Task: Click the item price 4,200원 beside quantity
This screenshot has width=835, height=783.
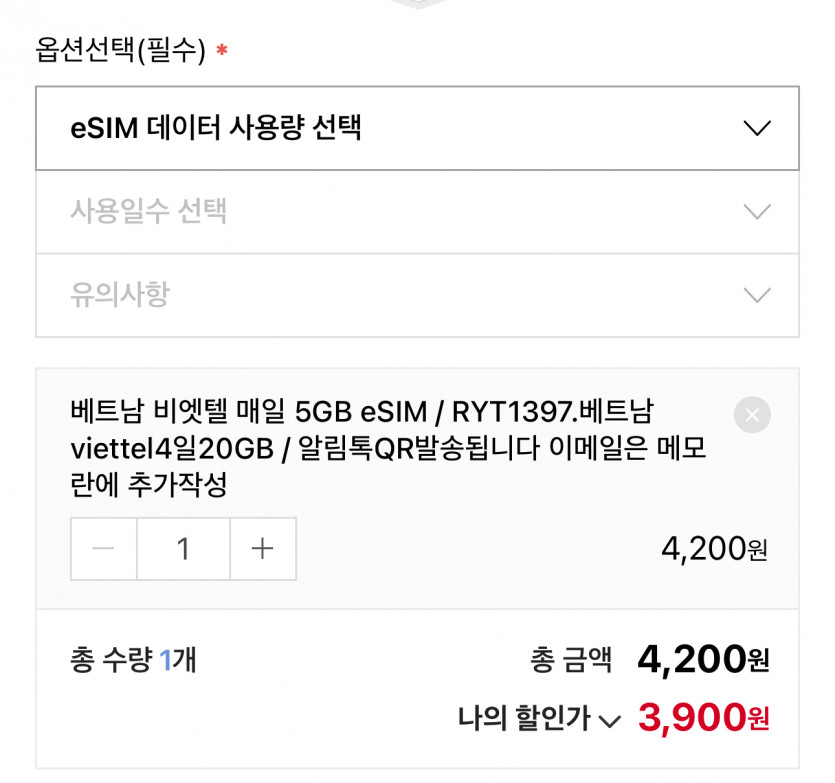Action: click(714, 549)
